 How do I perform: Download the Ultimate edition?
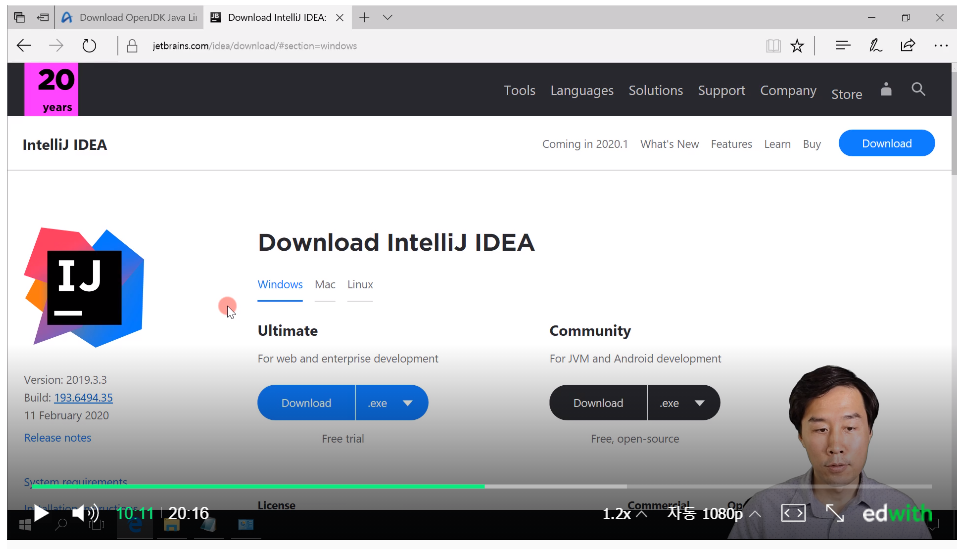pyautogui.click(x=306, y=403)
